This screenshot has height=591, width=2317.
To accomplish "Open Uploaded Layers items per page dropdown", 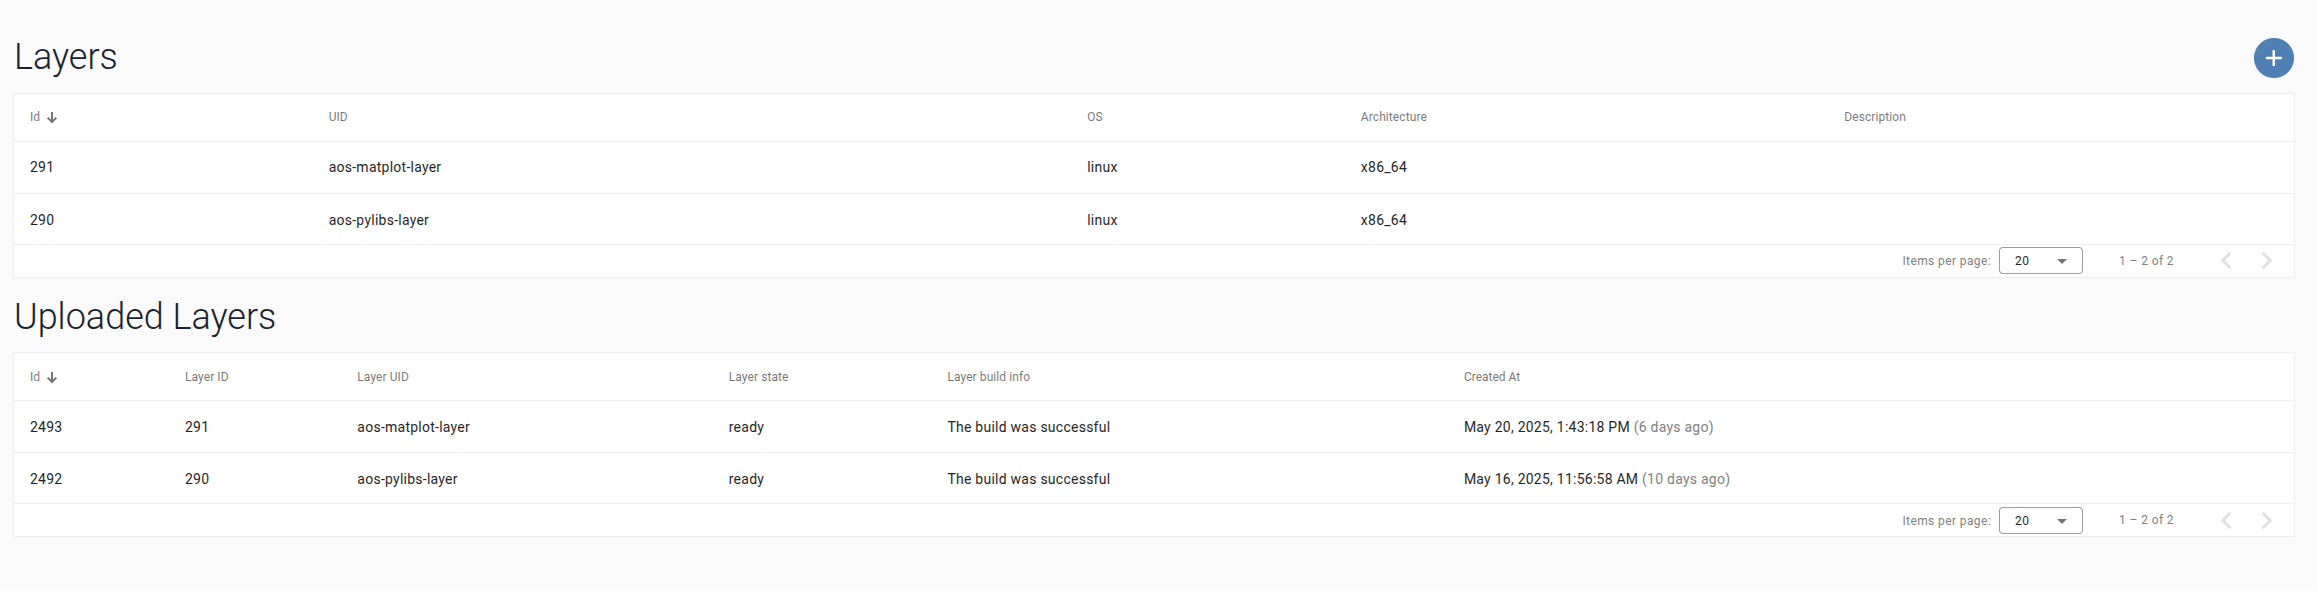I will (x=2040, y=521).
